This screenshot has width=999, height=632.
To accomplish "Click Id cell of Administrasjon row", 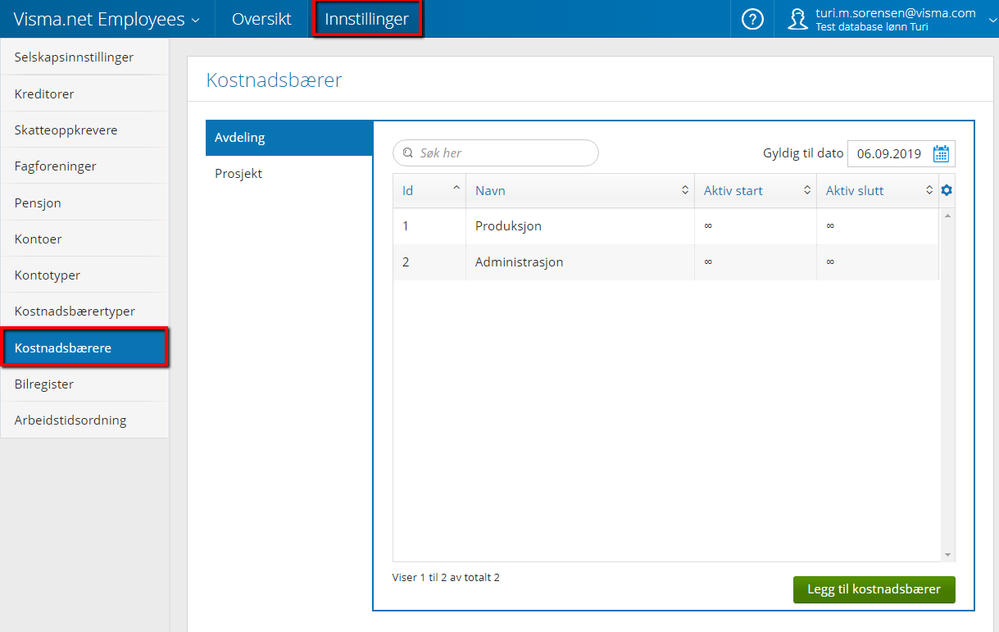I will (x=429, y=262).
